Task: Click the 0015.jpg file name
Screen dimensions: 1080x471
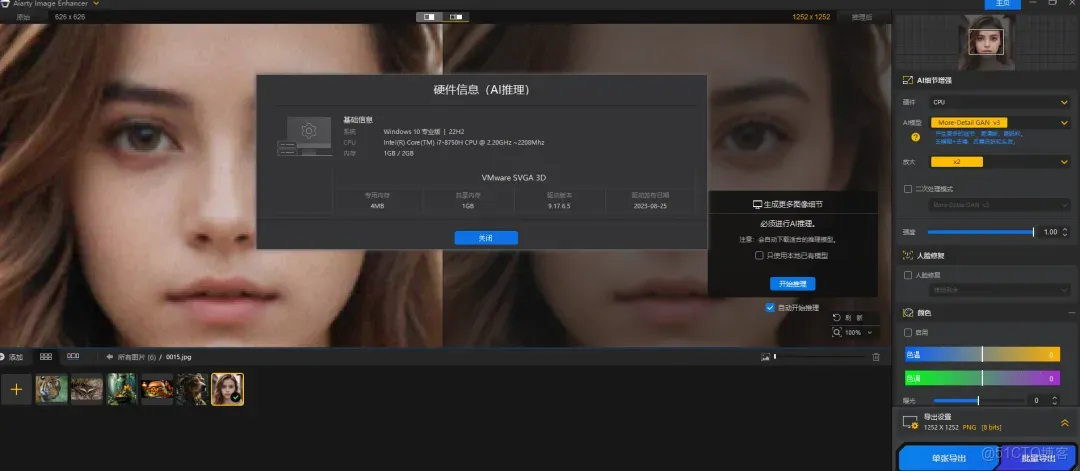Action: pyautogui.click(x=178, y=357)
